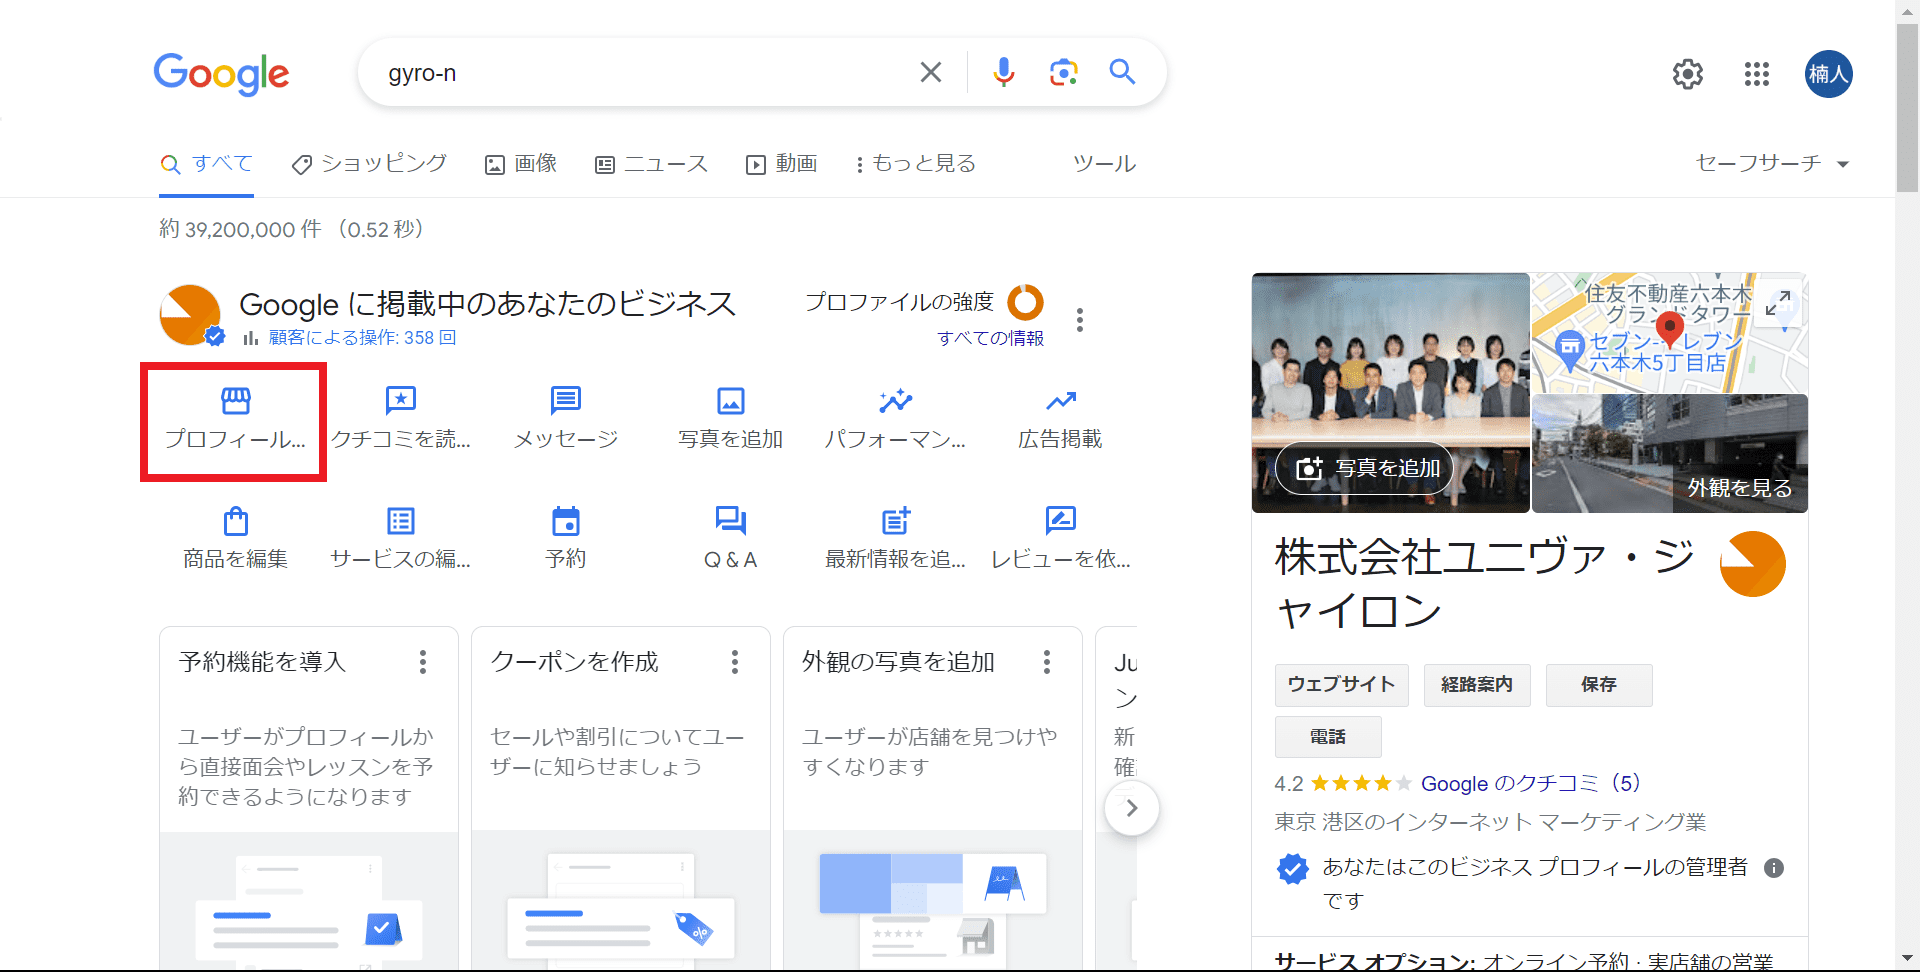The height and width of the screenshot is (972, 1920).
Task: Open the サービスの編集 shortcut
Action: point(400,540)
